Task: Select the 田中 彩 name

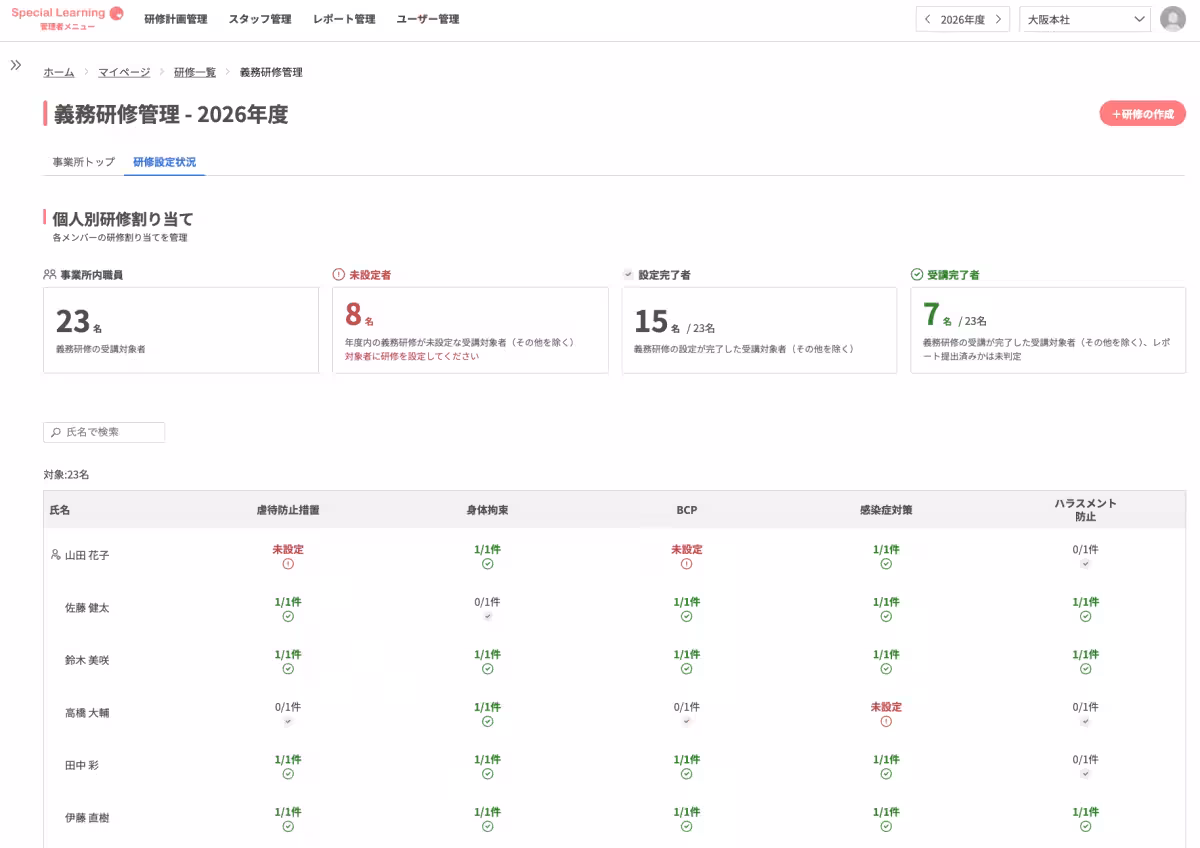Action: [82, 765]
